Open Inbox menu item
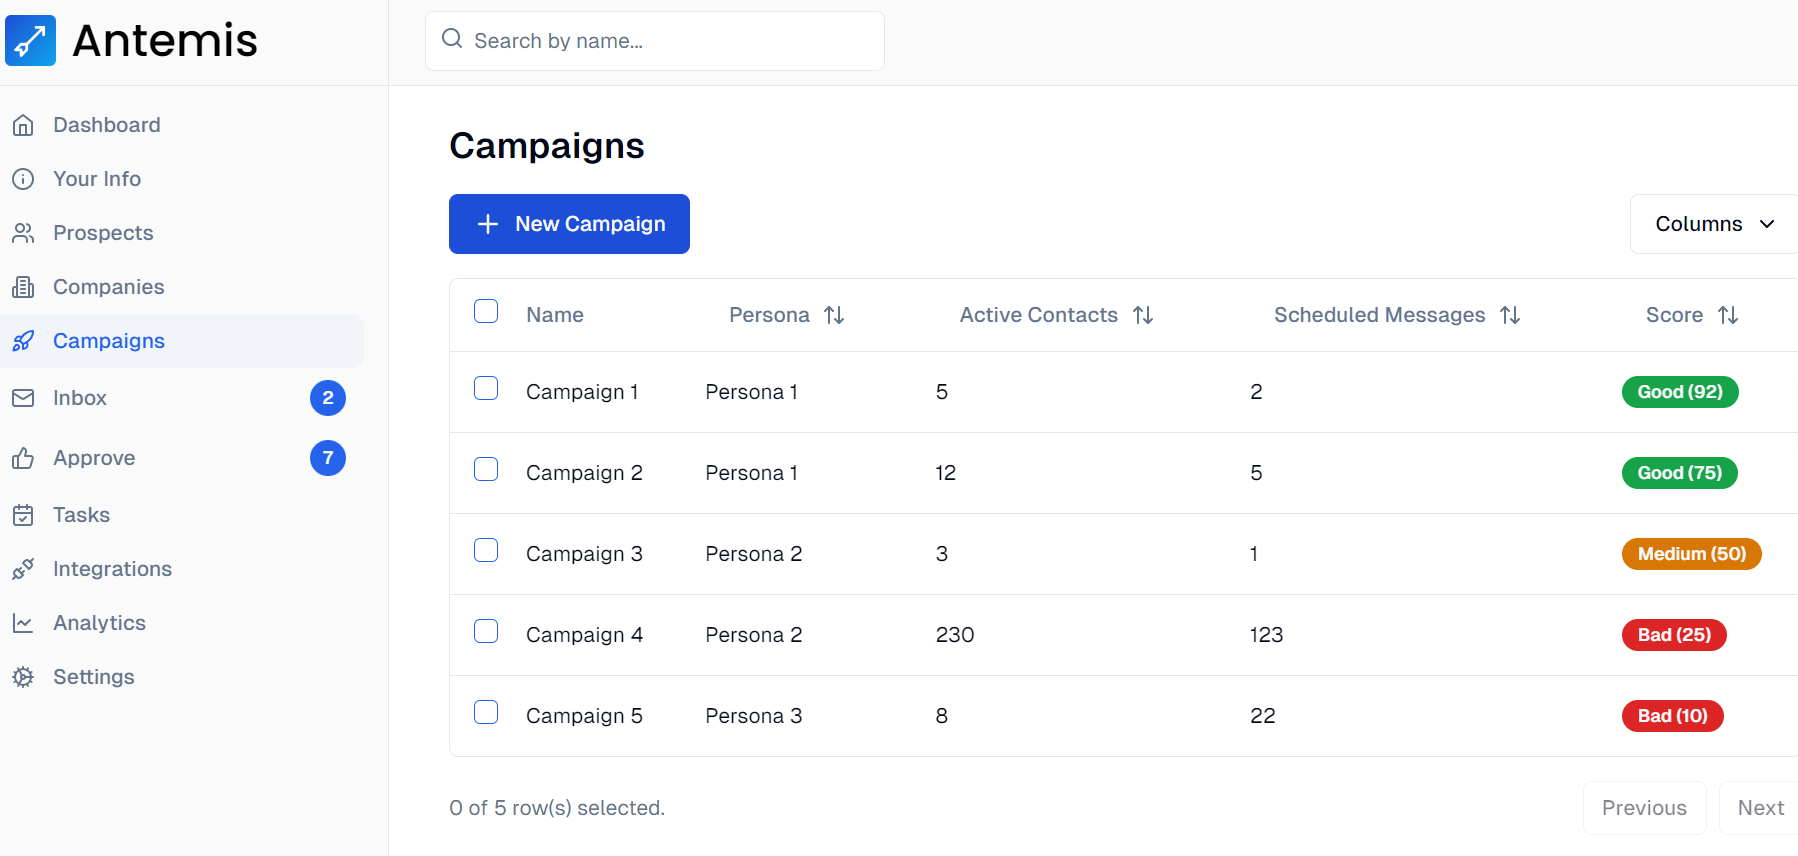1798x856 pixels. coord(80,398)
